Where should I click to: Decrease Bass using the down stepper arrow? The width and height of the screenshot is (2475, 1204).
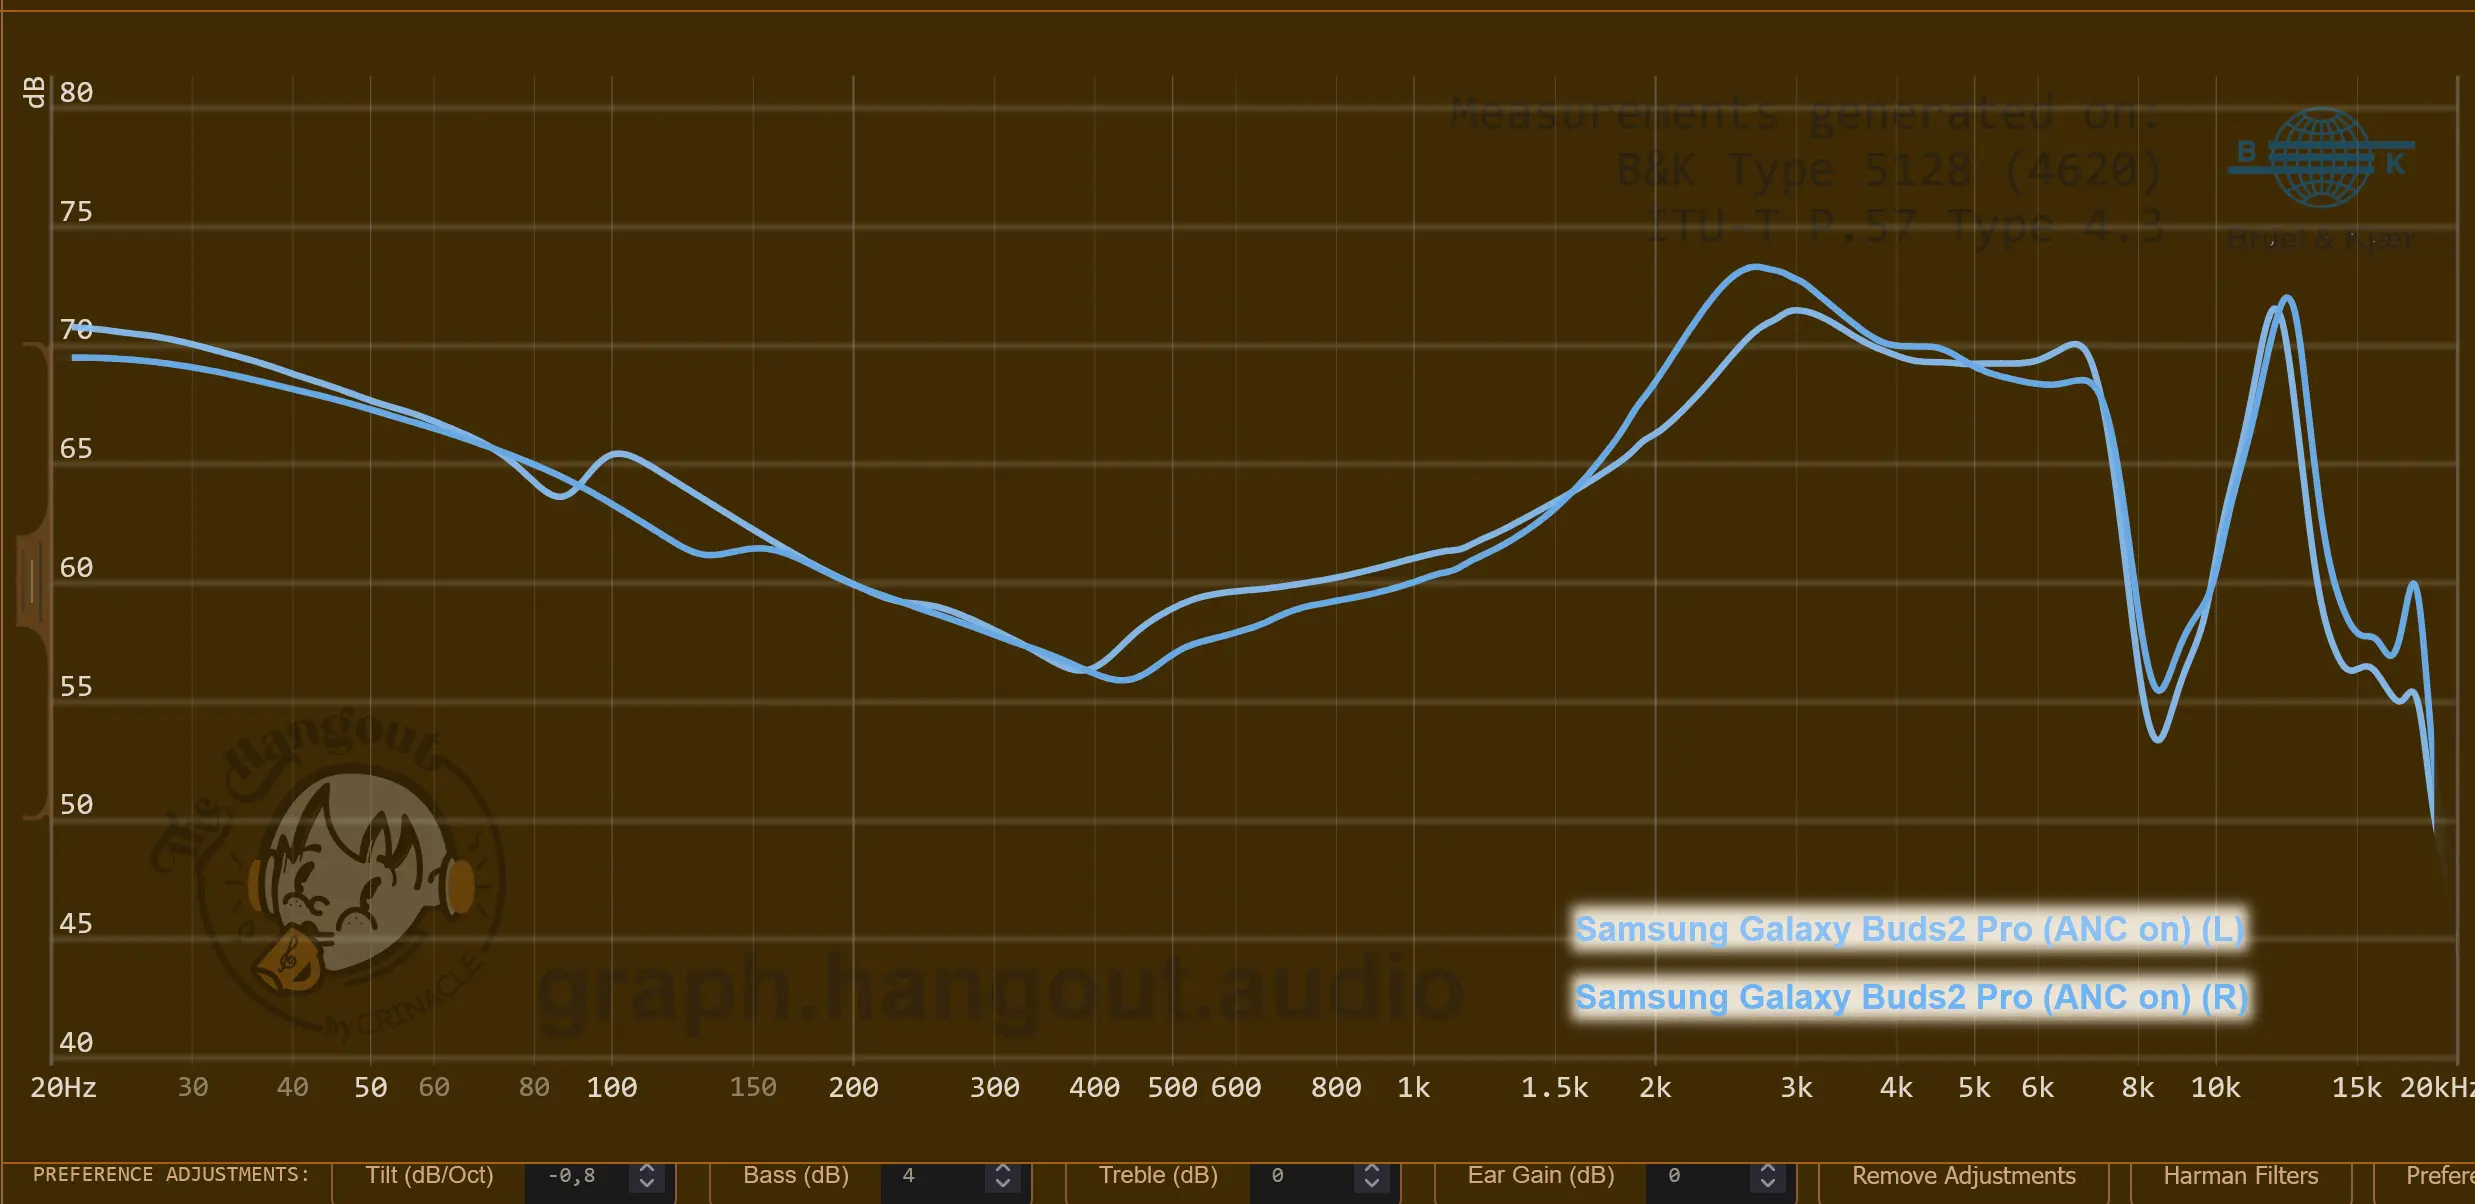1003,1185
